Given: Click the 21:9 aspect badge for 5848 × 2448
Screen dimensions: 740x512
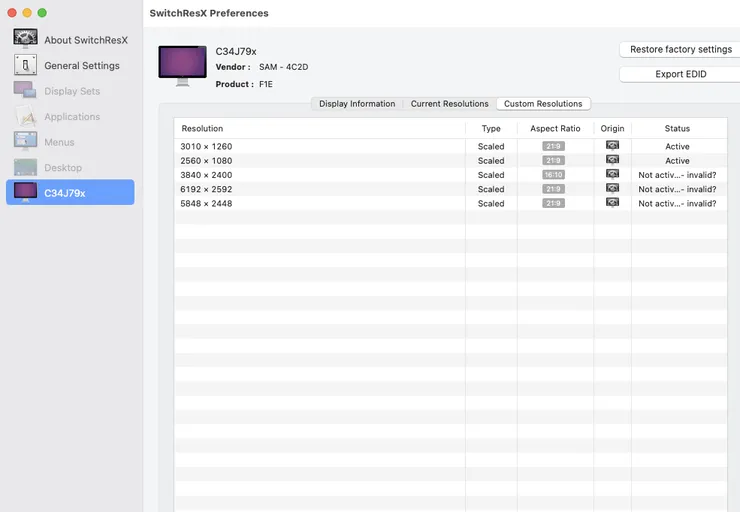Looking at the screenshot, I should click(x=553, y=203).
